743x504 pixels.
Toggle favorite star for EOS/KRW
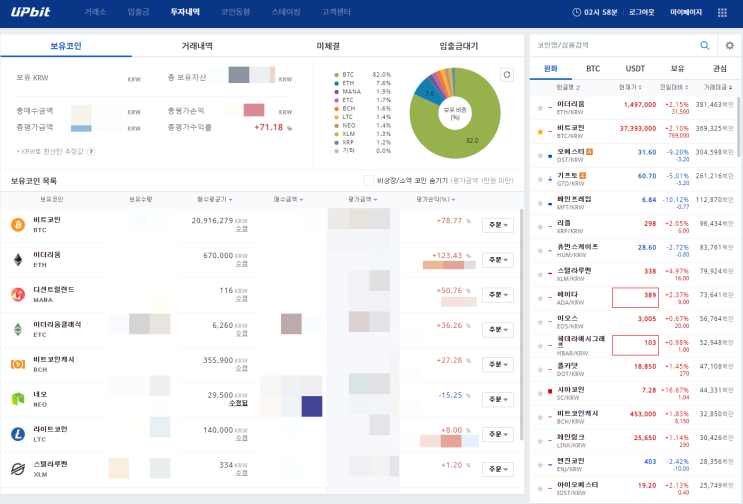point(540,322)
